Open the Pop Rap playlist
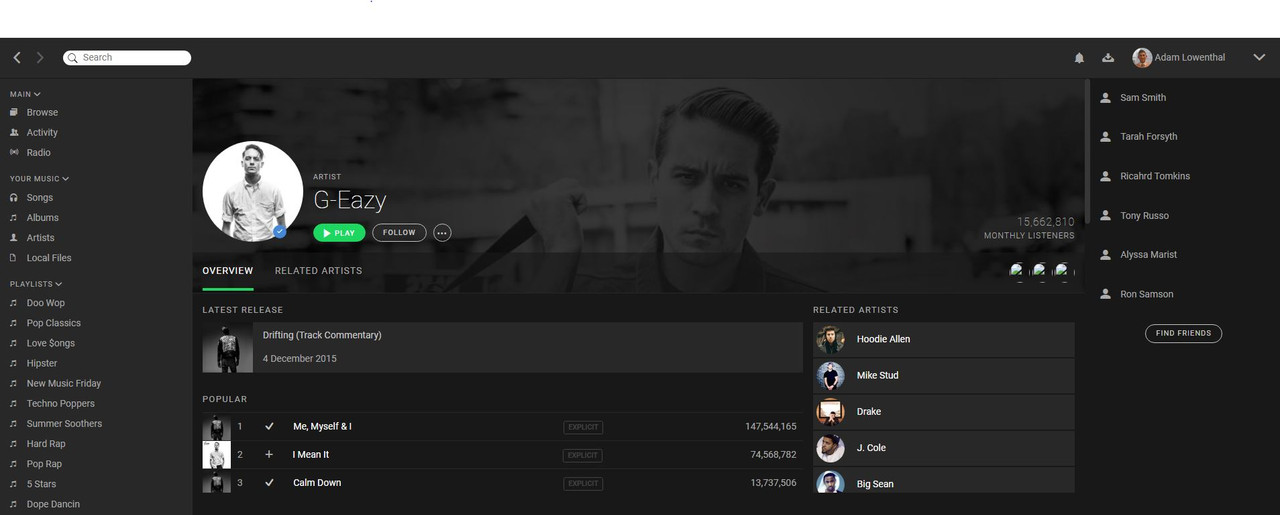Screen dimensions: 1280x515 pyautogui.click(x=44, y=464)
